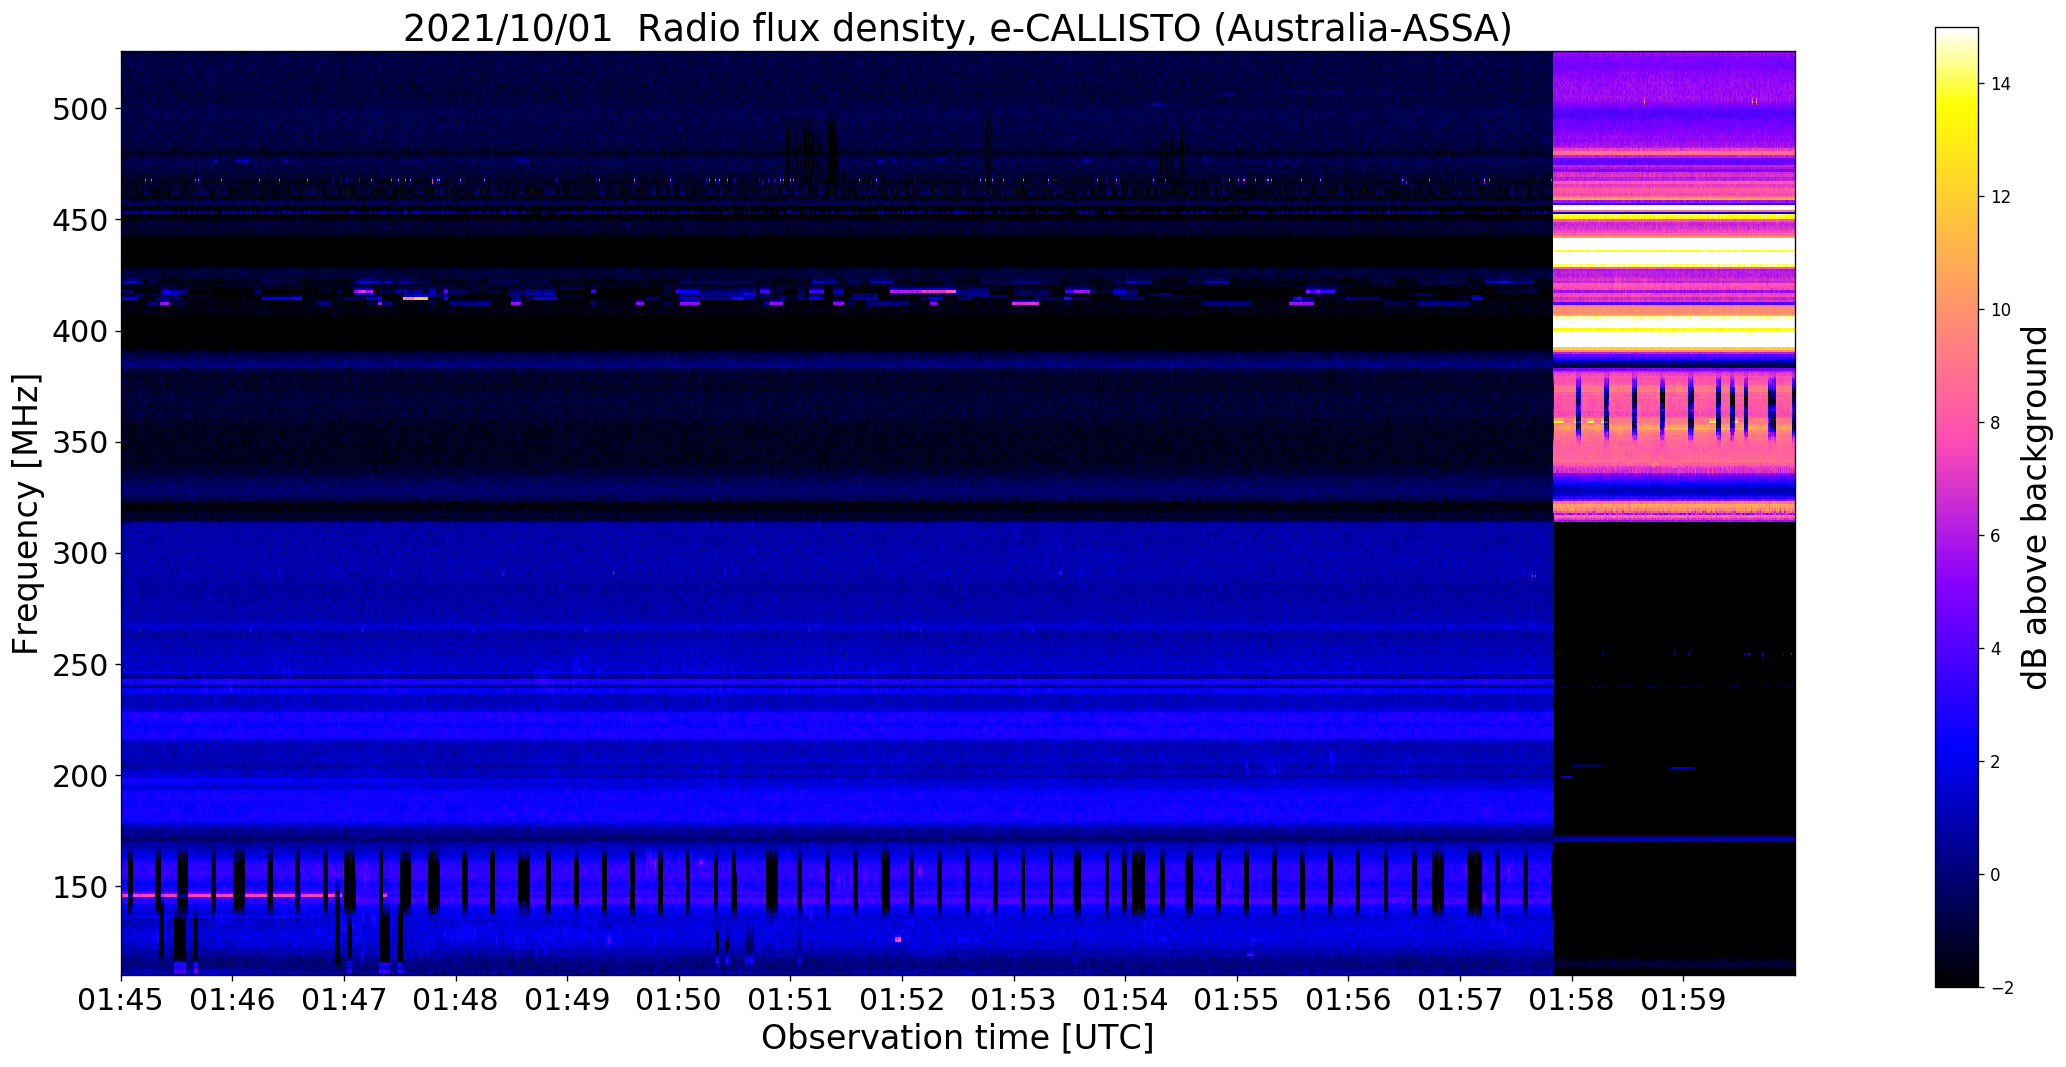This screenshot has width=2066, height=1067.
Task: Click the 01:47 time tick label
Action: (344, 1000)
